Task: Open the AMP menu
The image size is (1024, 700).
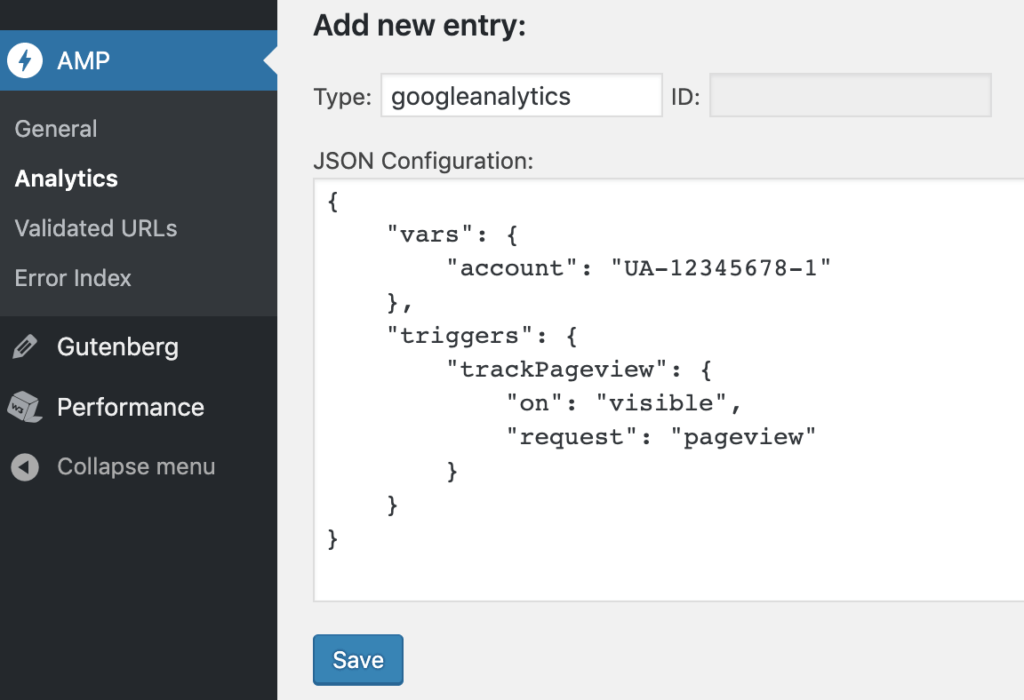Action: [x=138, y=61]
